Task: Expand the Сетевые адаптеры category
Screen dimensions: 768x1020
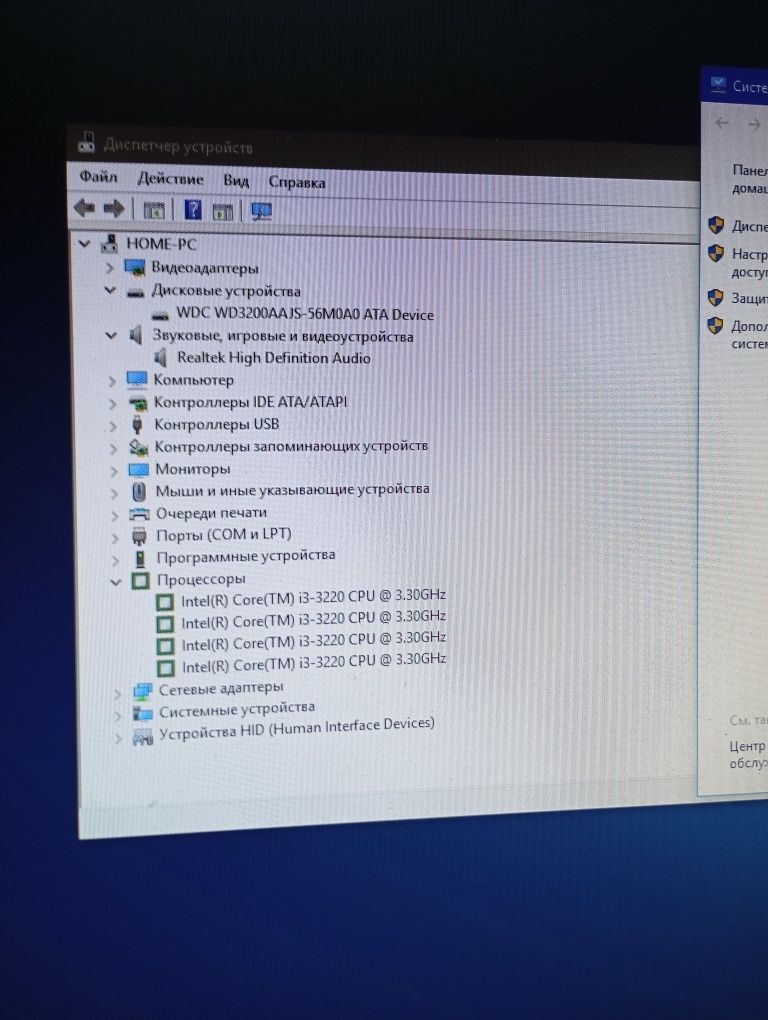Action: pyautogui.click(x=118, y=693)
